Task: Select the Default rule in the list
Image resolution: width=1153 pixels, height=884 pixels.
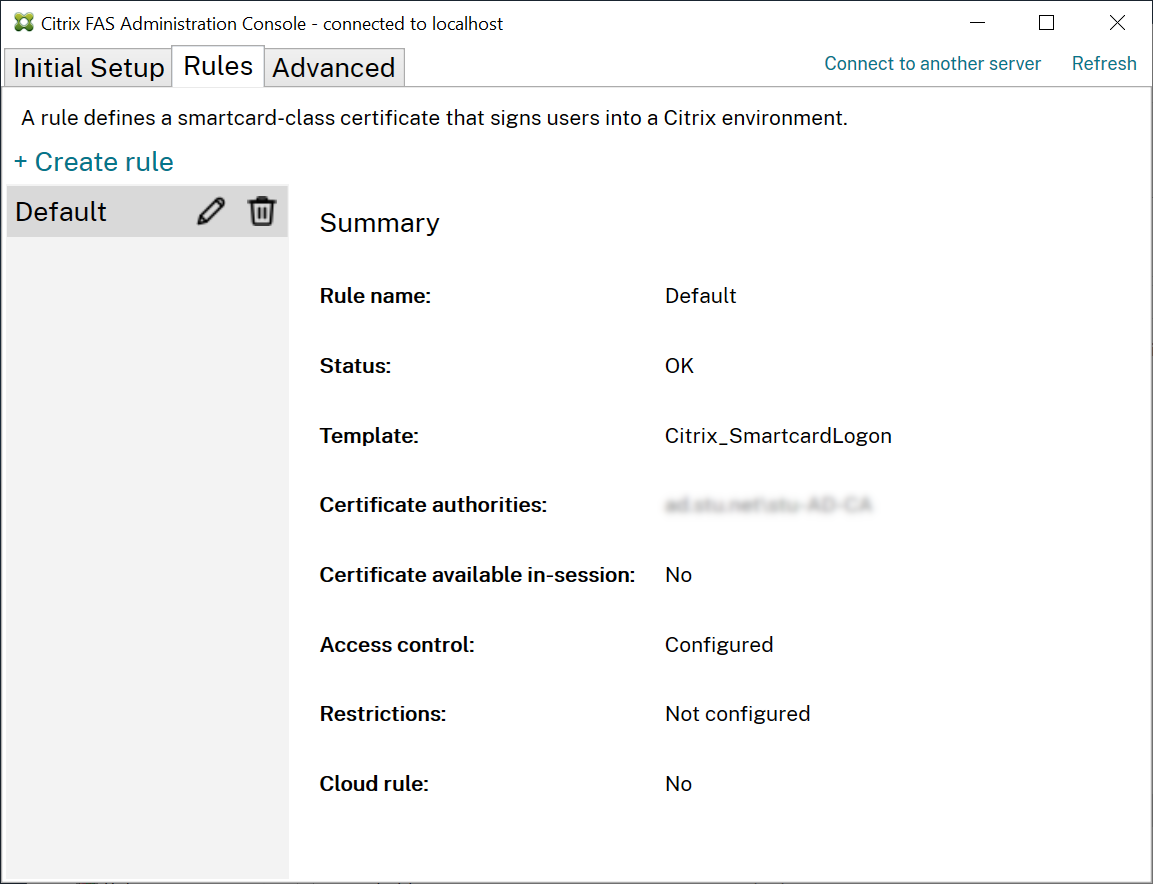Action: click(x=61, y=212)
